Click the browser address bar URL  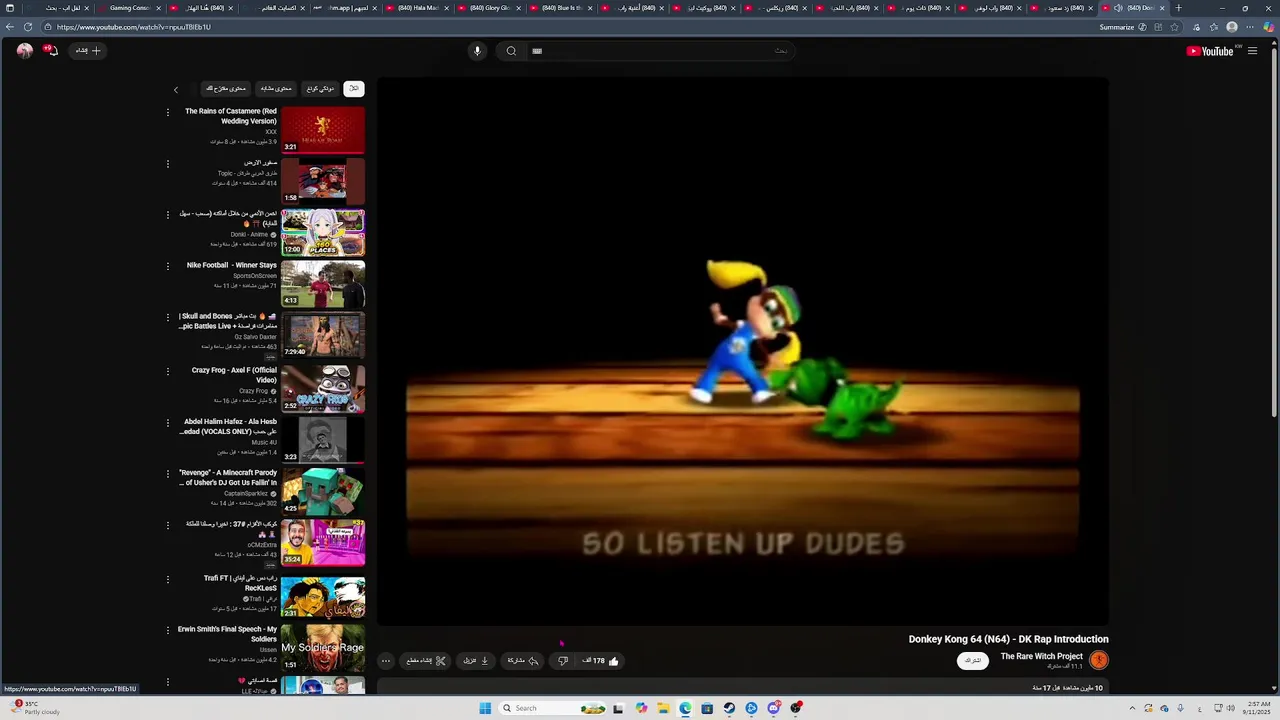click(134, 27)
